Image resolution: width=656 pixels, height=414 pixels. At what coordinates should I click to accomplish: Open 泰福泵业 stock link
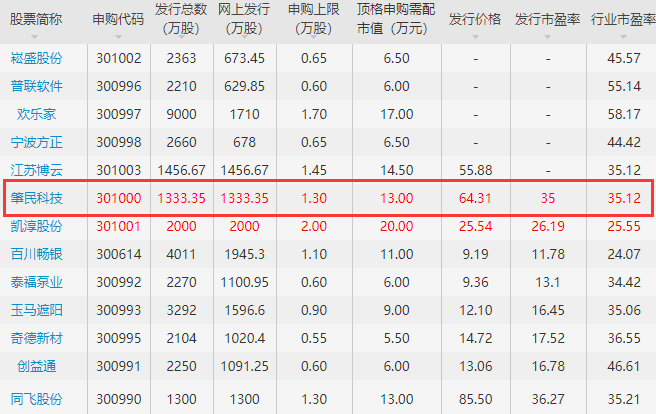(x=37, y=282)
